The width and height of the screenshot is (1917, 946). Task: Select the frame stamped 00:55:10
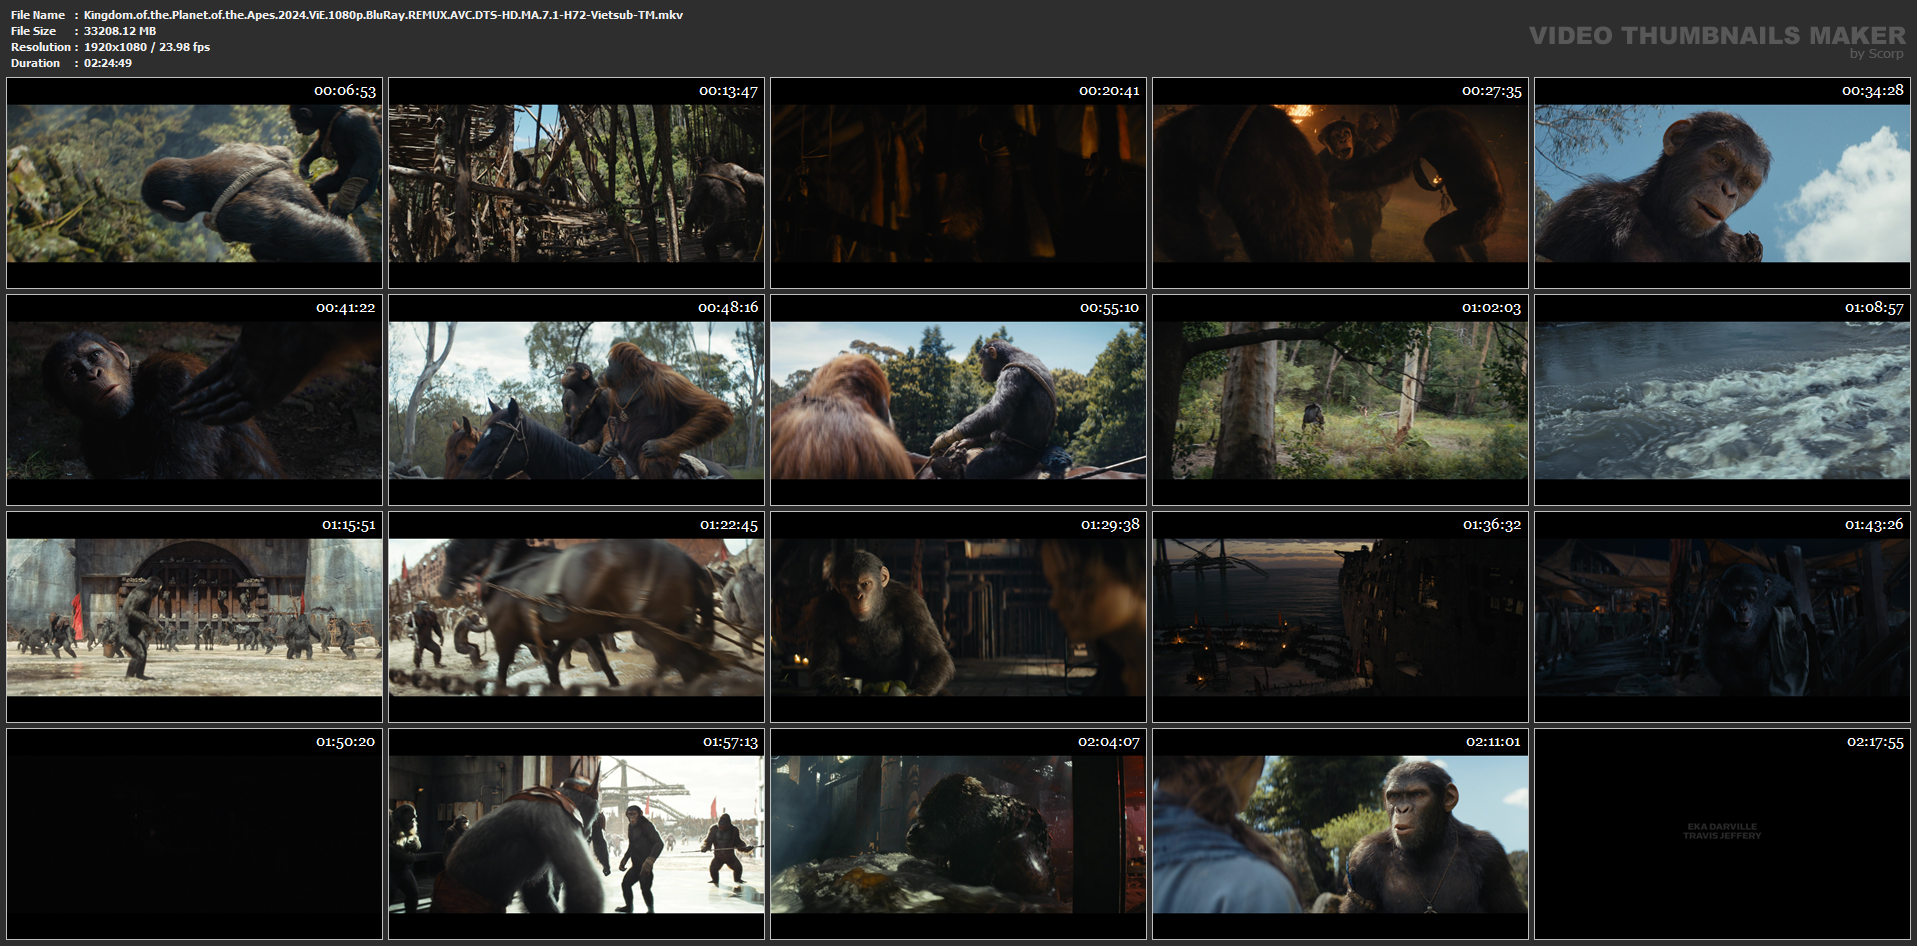(x=958, y=400)
